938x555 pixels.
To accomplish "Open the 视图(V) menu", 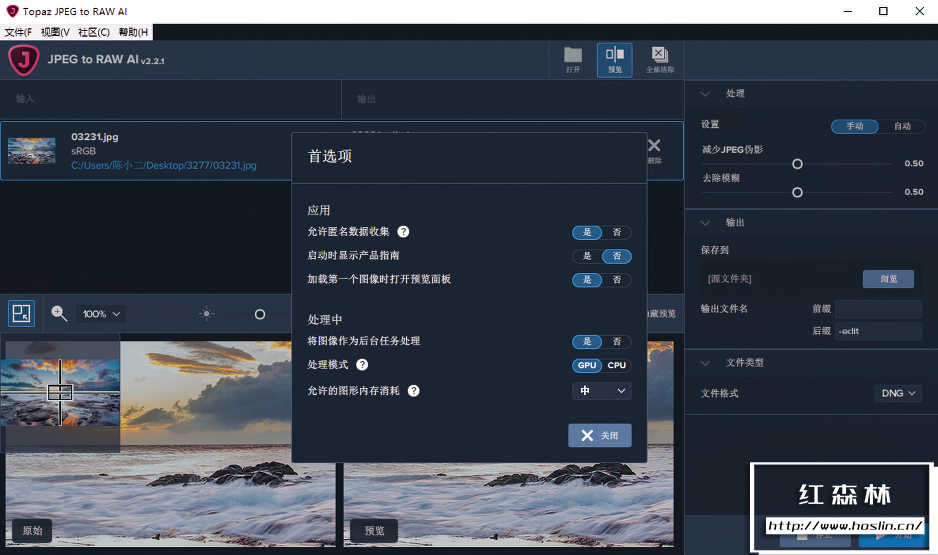I will 55,32.
